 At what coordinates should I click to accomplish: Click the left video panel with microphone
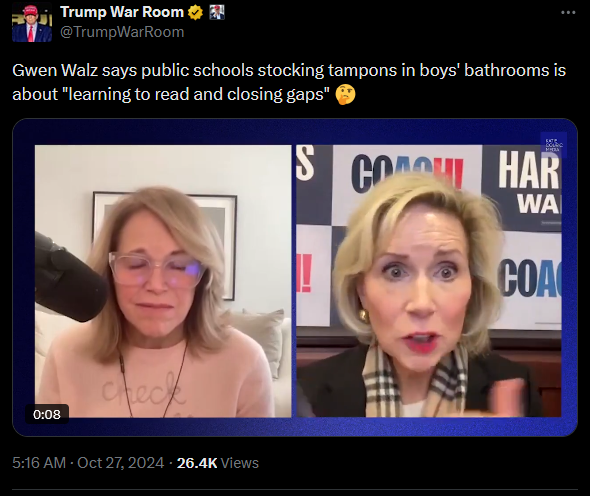(163, 281)
